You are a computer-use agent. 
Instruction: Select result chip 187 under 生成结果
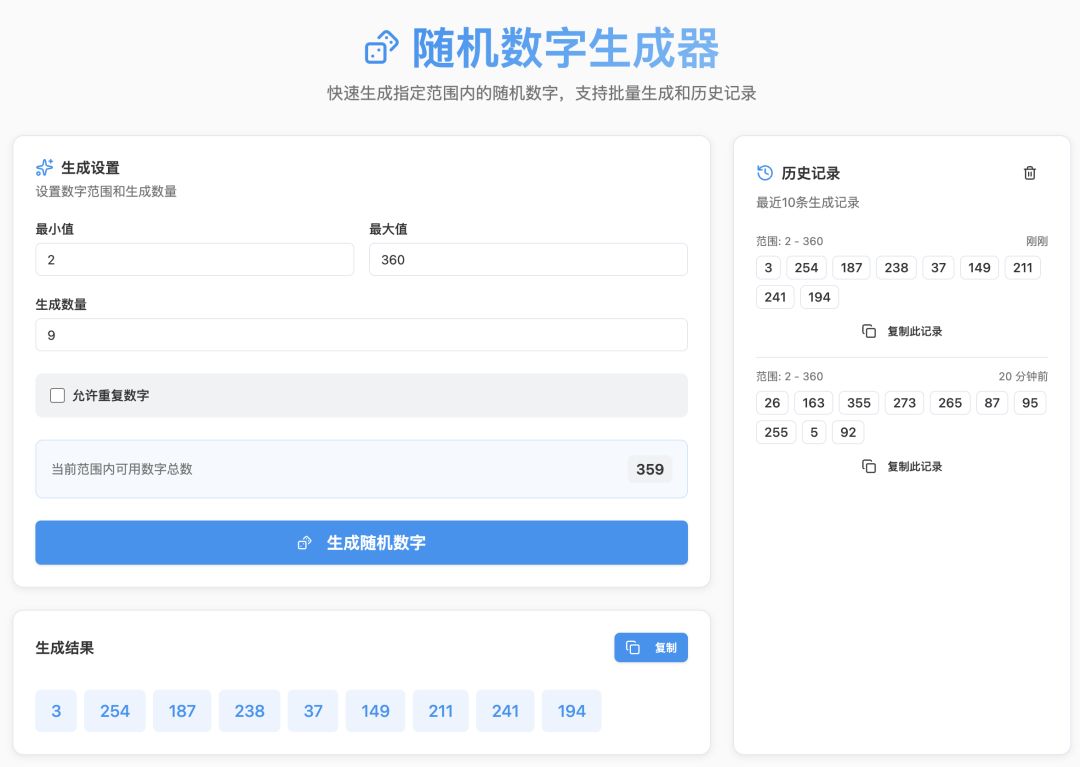182,711
